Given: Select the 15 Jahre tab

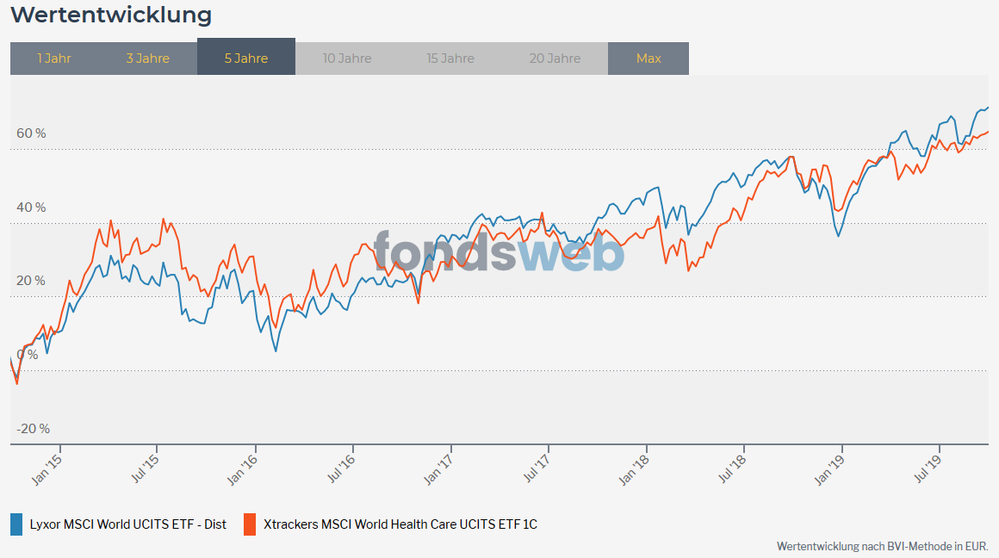Looking at the screenshot, I should tap(450, 58).
